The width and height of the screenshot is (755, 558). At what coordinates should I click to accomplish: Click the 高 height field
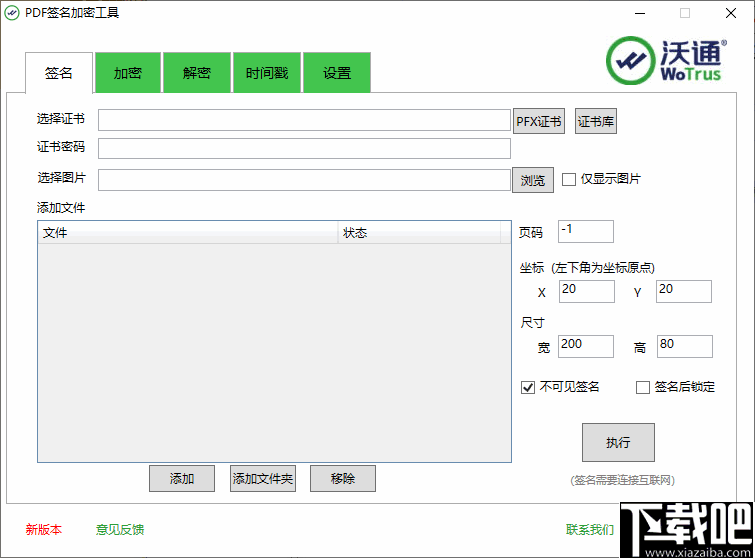click(685, 346)
